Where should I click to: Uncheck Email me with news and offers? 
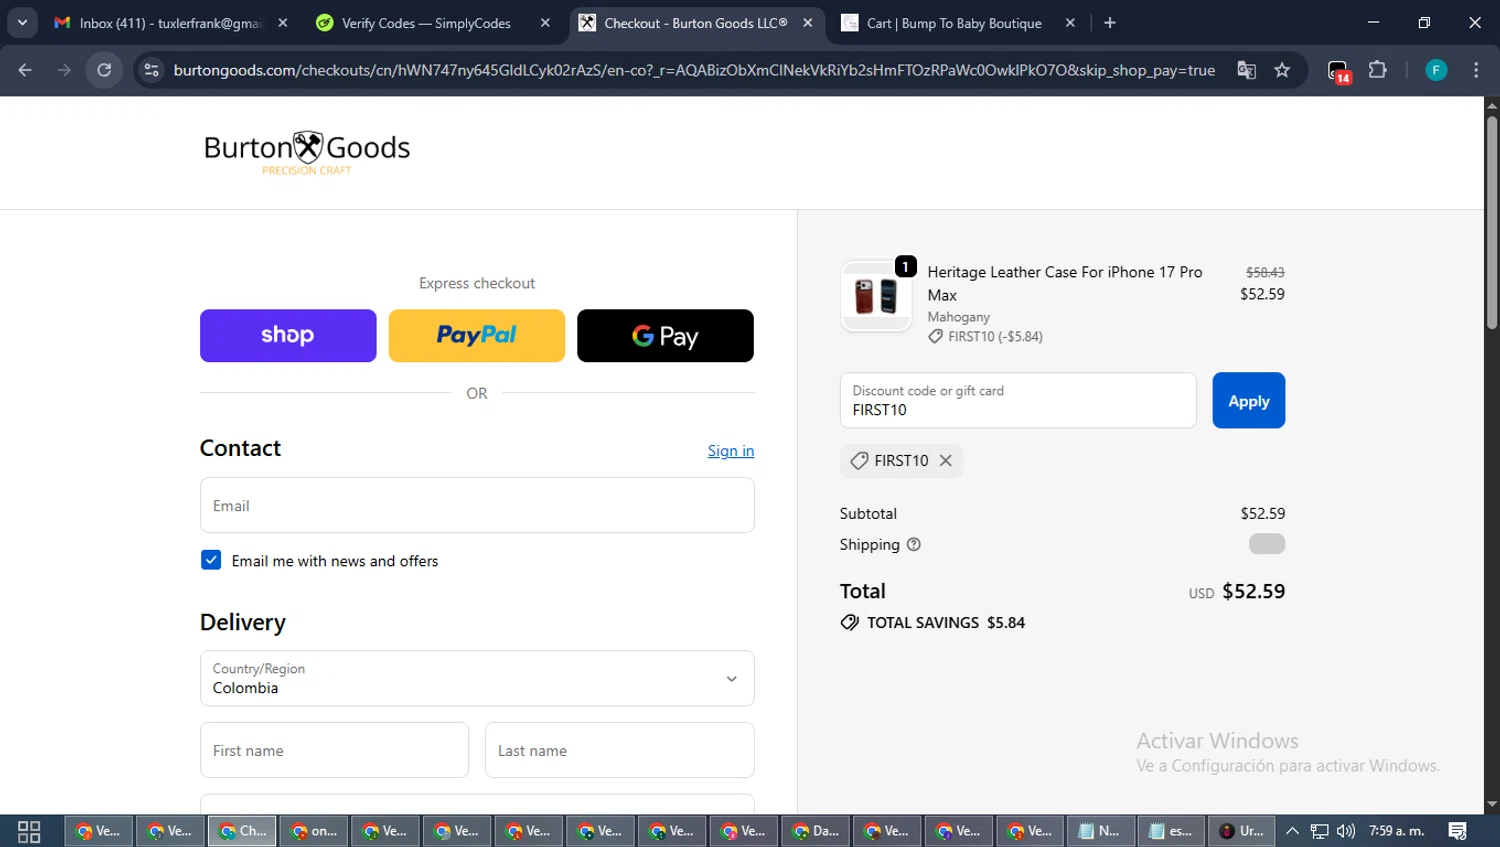(211, 560)
